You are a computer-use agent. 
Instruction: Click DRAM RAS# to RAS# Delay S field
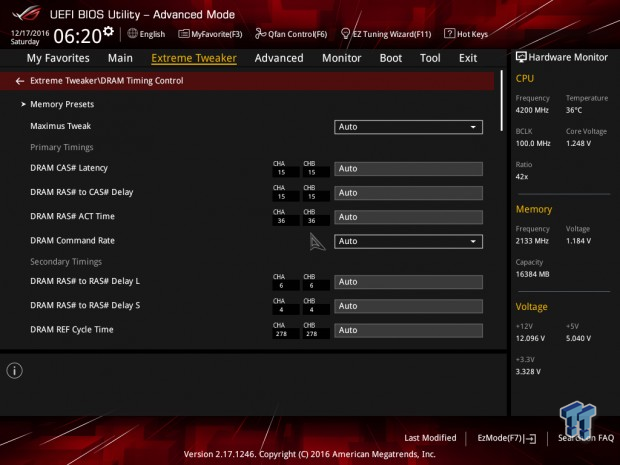pos(408,306)
